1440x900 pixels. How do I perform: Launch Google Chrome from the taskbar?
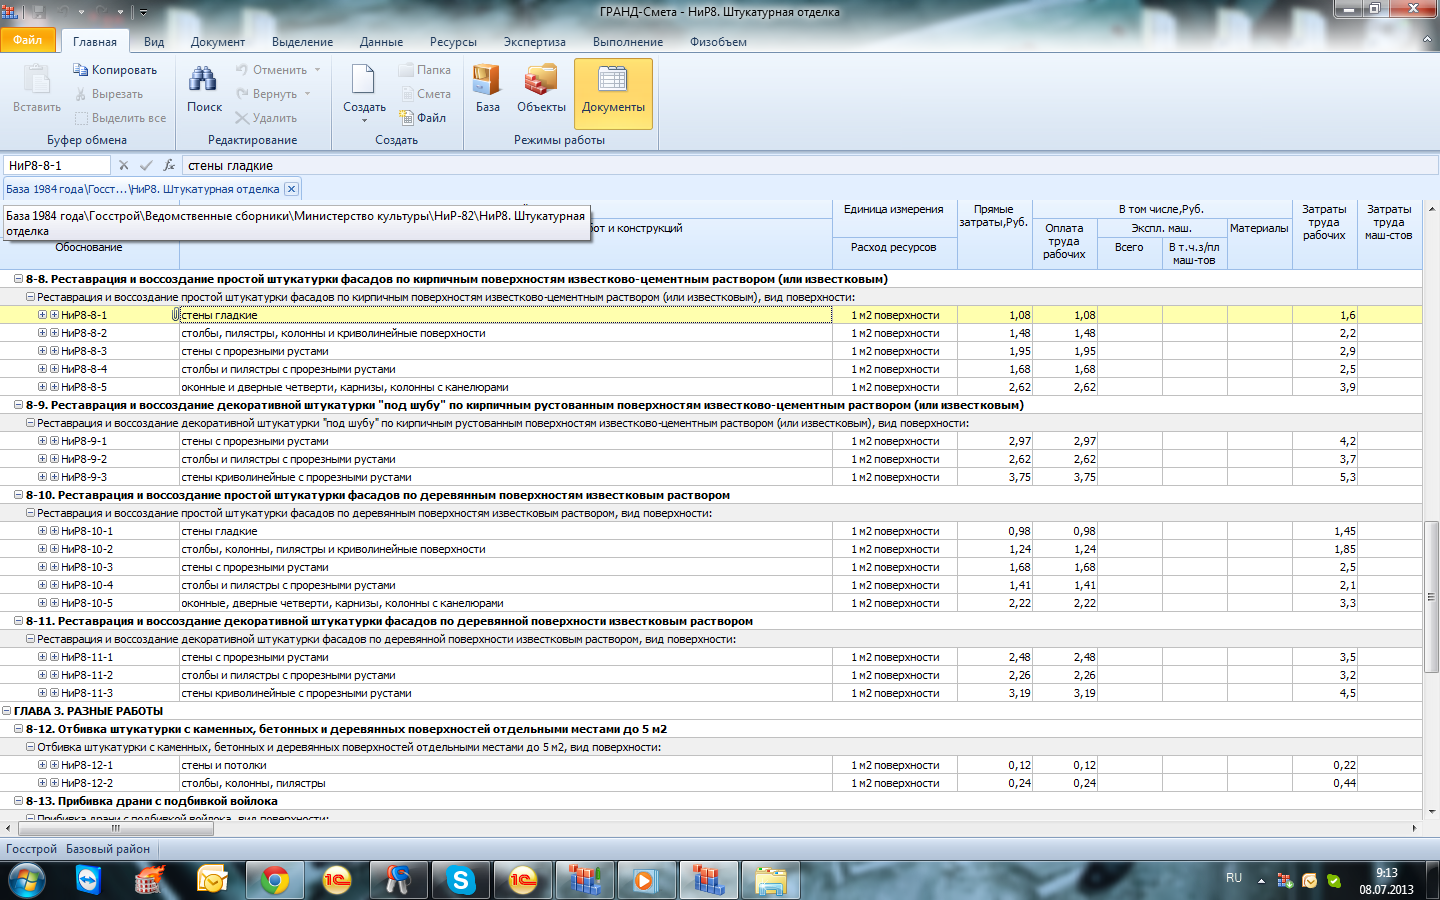[x=274, y=880]
